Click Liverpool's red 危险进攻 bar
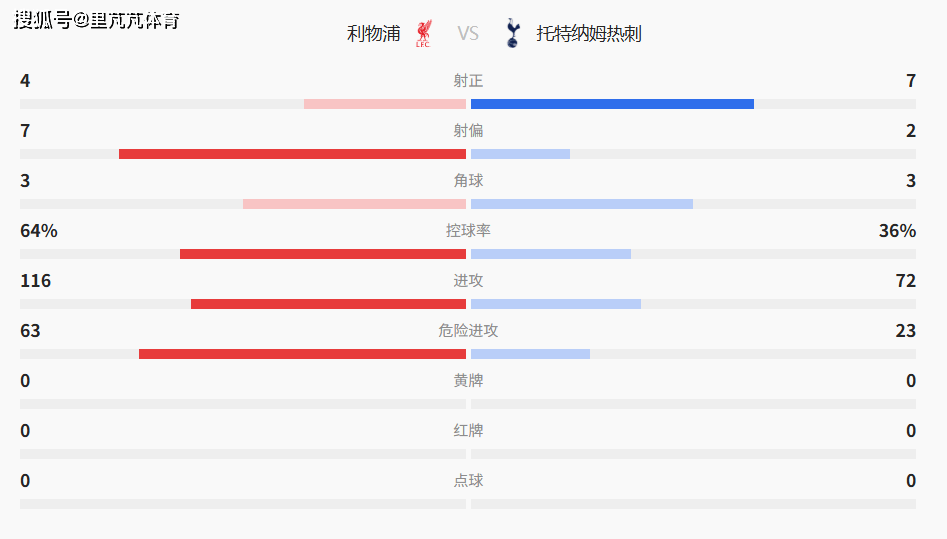The width and height of the screenshot is (947, 539). [302, 354]
